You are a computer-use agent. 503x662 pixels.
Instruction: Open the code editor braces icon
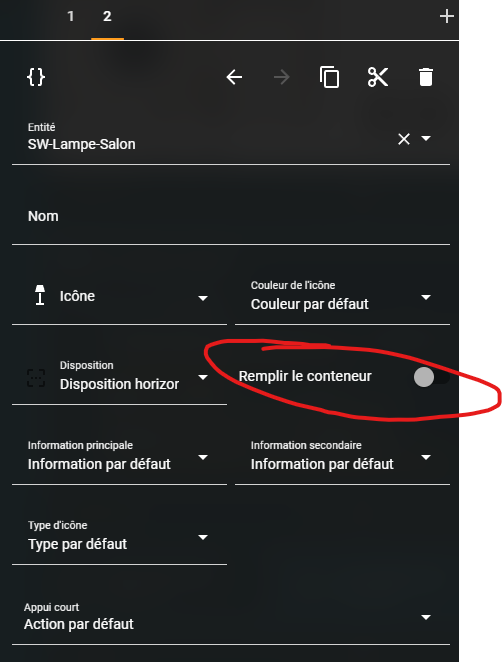coord(36,77)
